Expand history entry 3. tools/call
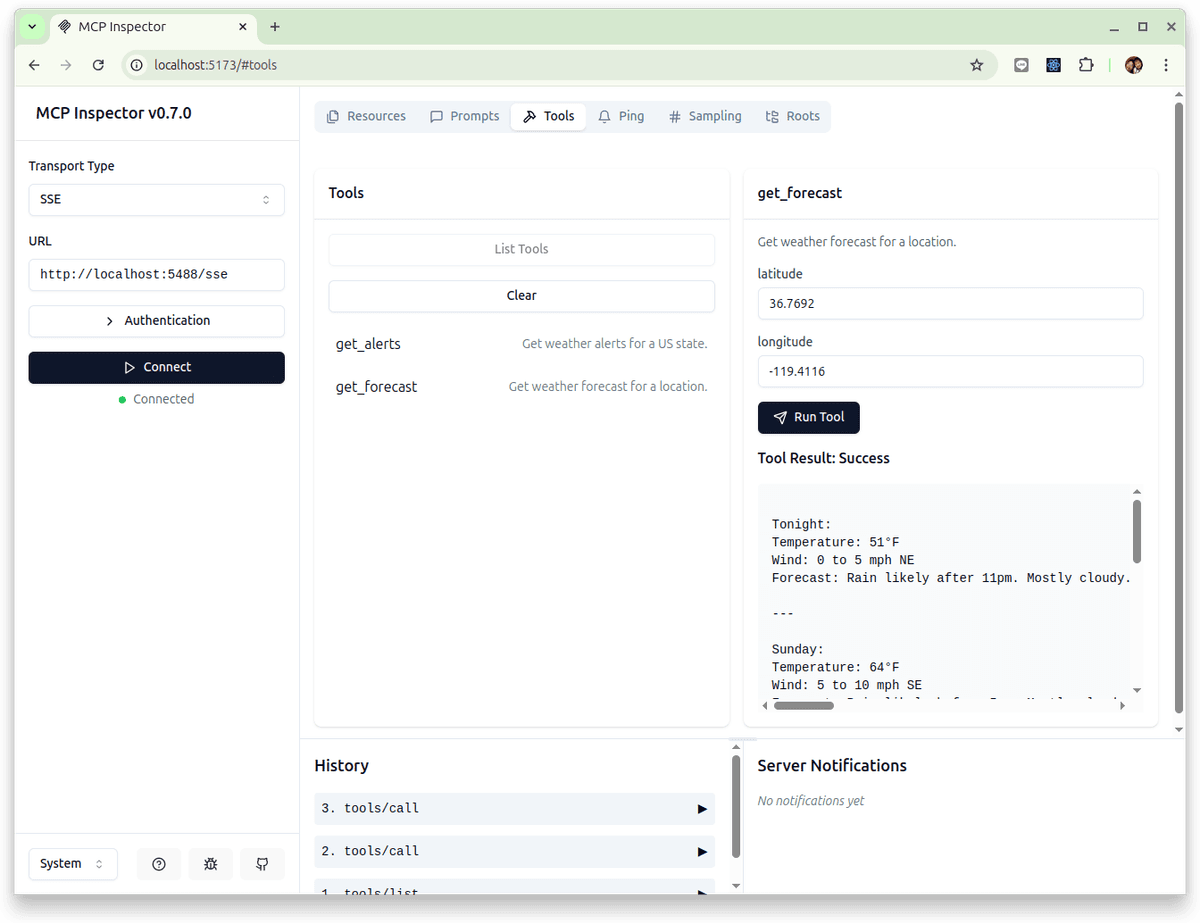The height and width of the screenshot is (923, 1200). [514, 808]
